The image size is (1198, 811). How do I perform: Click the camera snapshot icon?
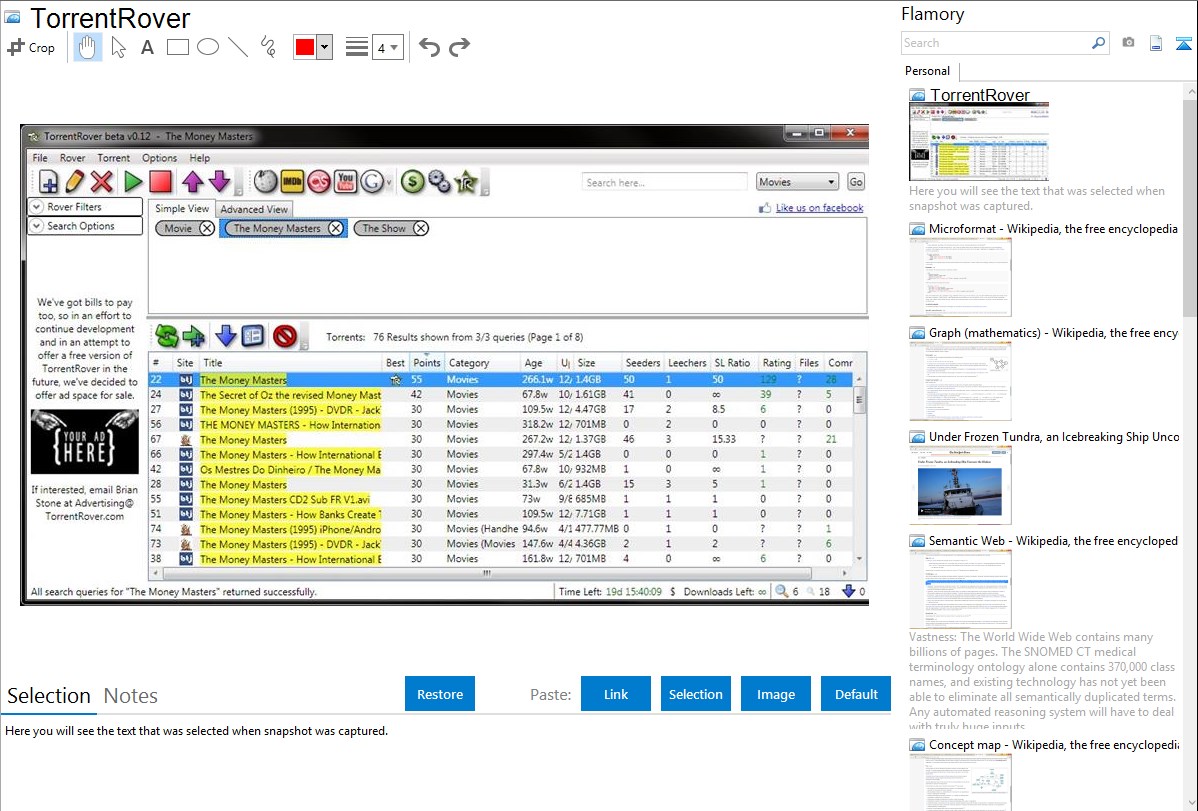(1128, 43)
